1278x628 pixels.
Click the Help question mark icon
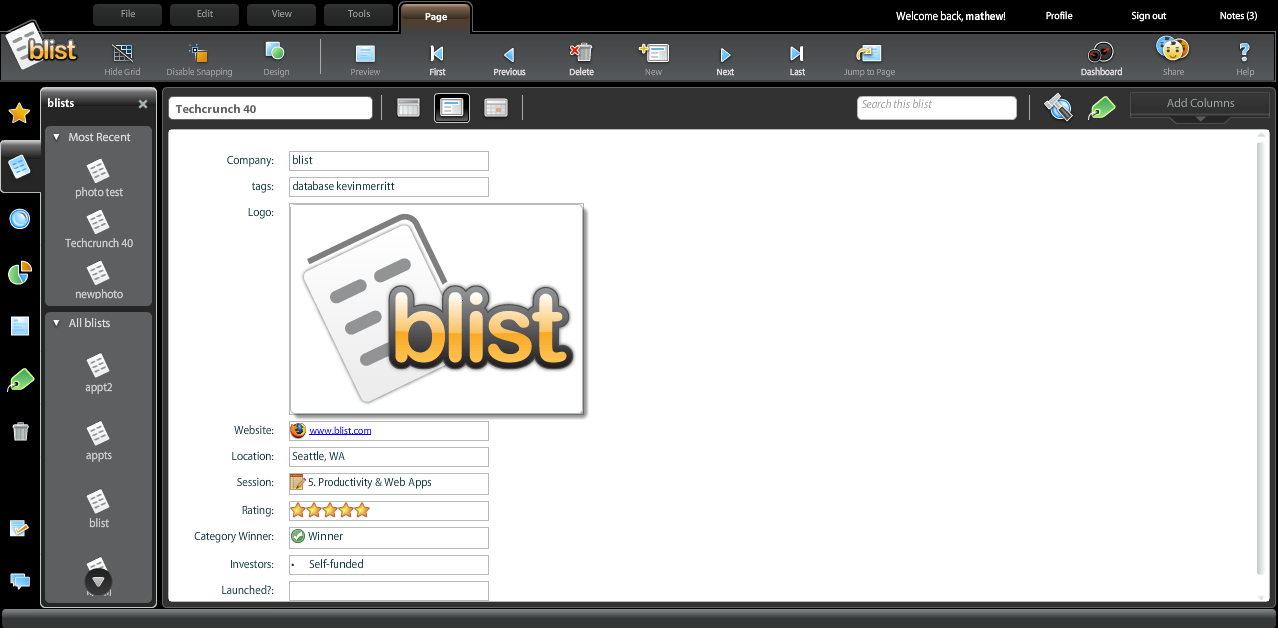tap(1244, 53)
